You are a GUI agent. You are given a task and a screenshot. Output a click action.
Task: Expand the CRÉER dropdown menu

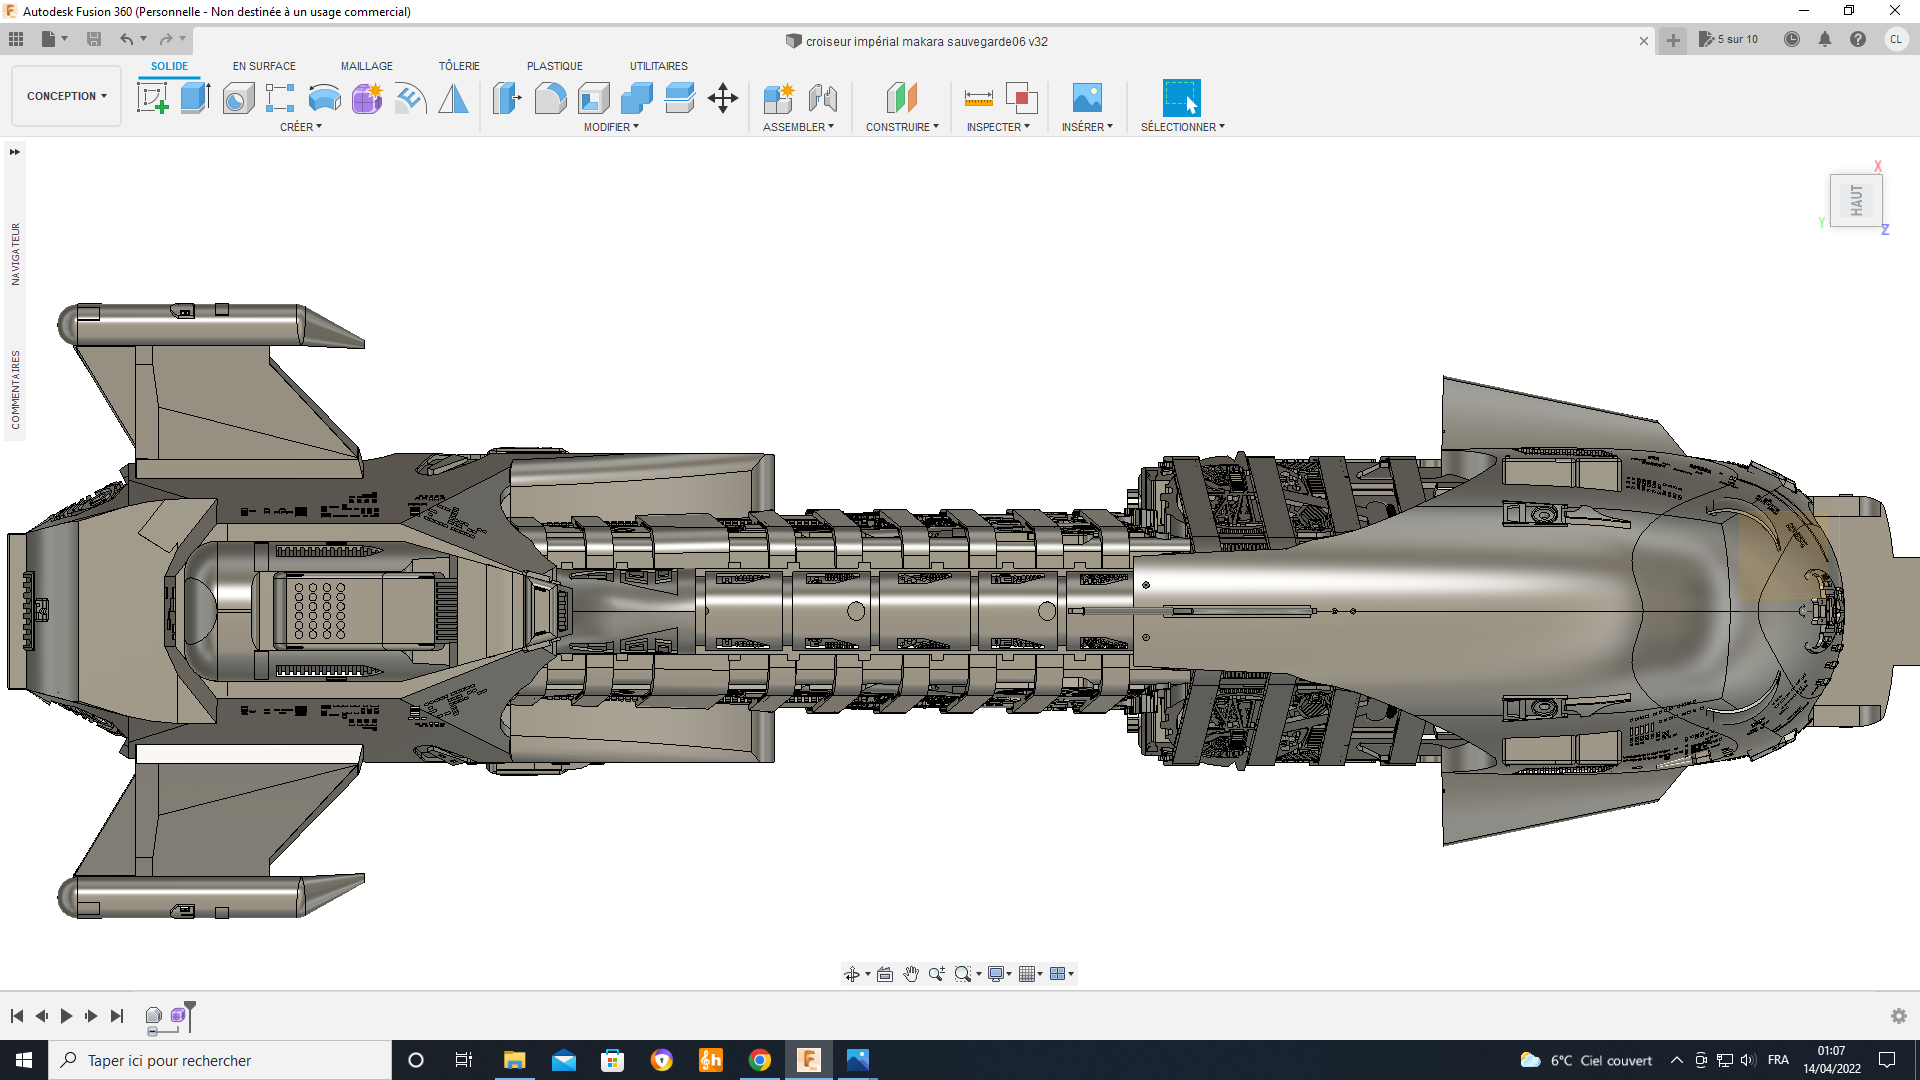[x=300, y=127]
